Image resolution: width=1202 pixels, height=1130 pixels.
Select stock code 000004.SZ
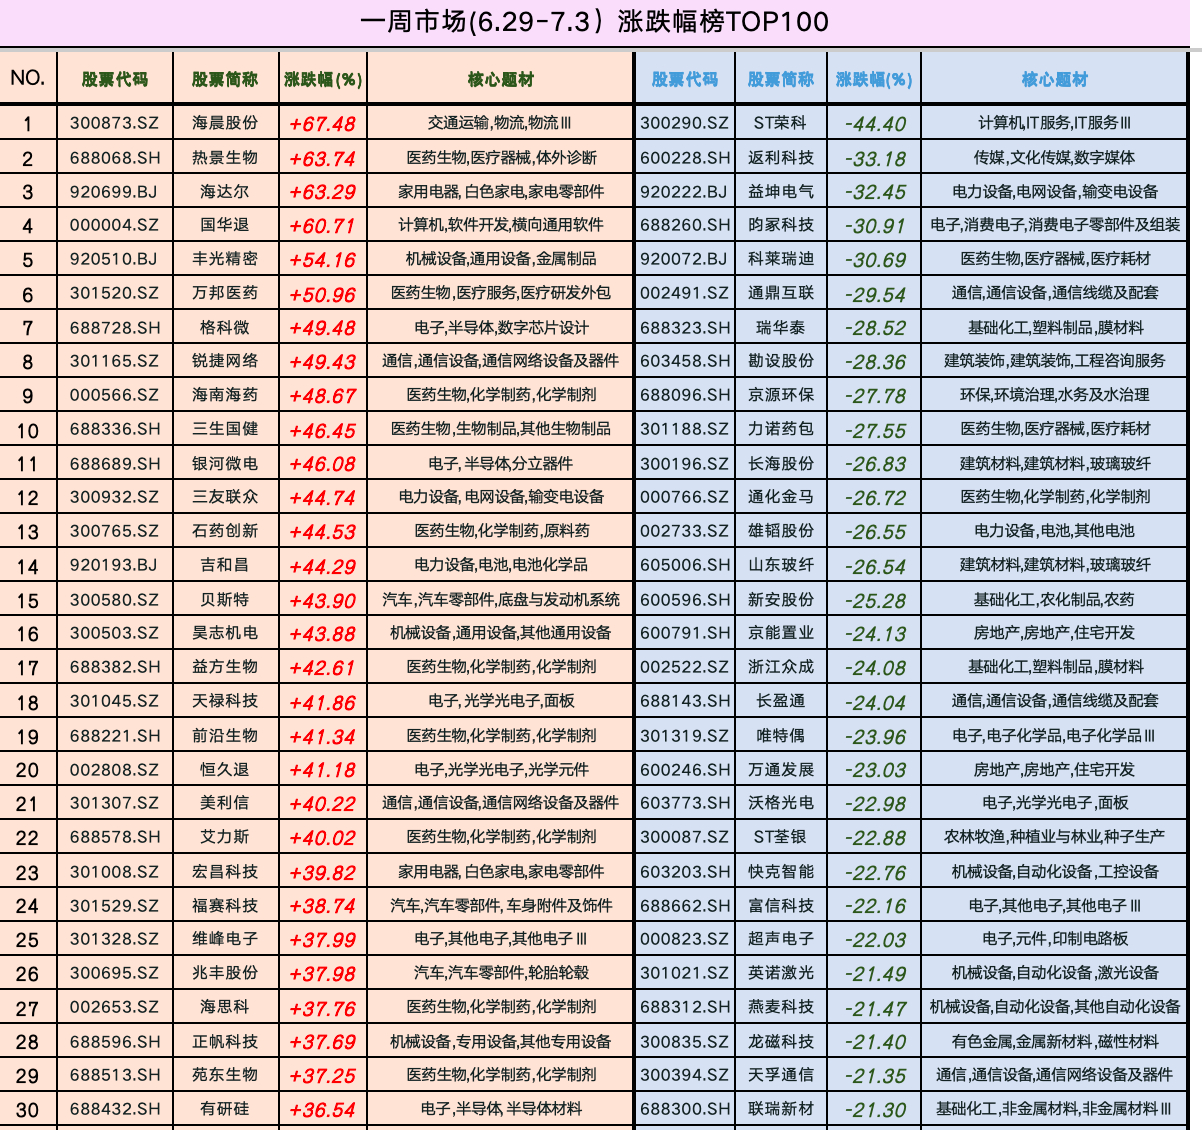pyautogui.click(x=114, y=225)
